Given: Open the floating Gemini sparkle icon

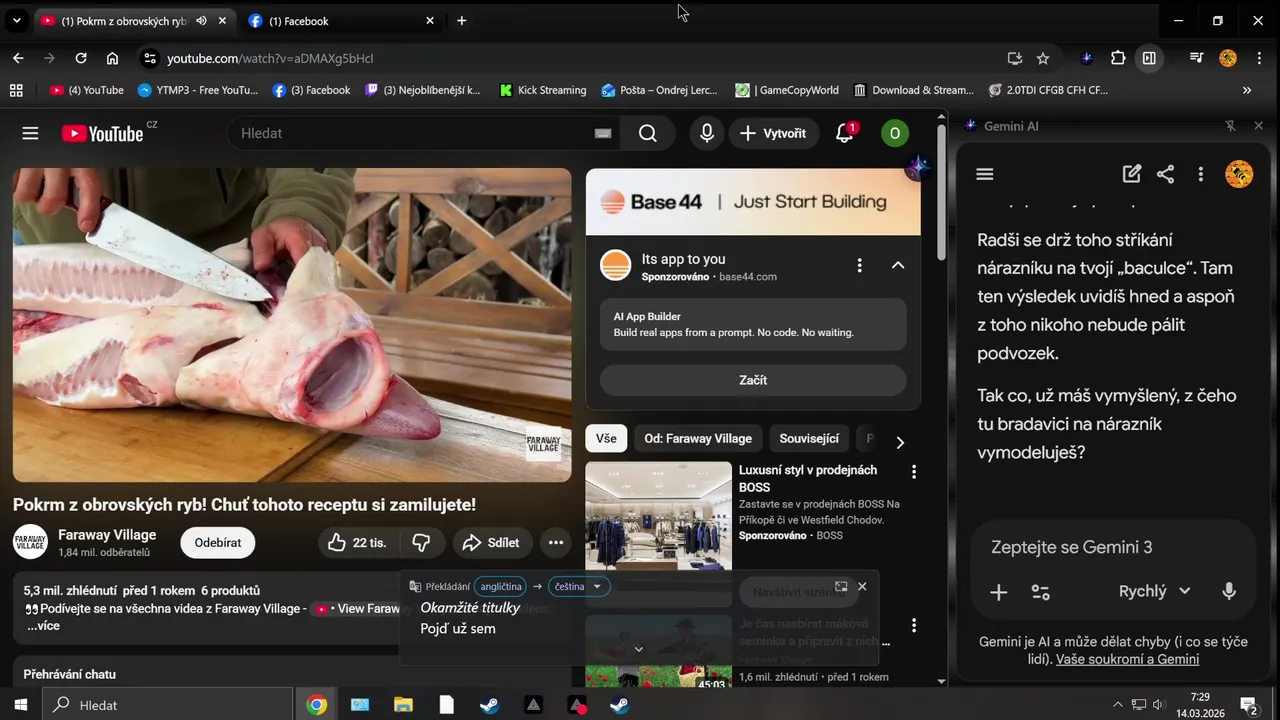Looking at the screenshot, I should 918,167.
